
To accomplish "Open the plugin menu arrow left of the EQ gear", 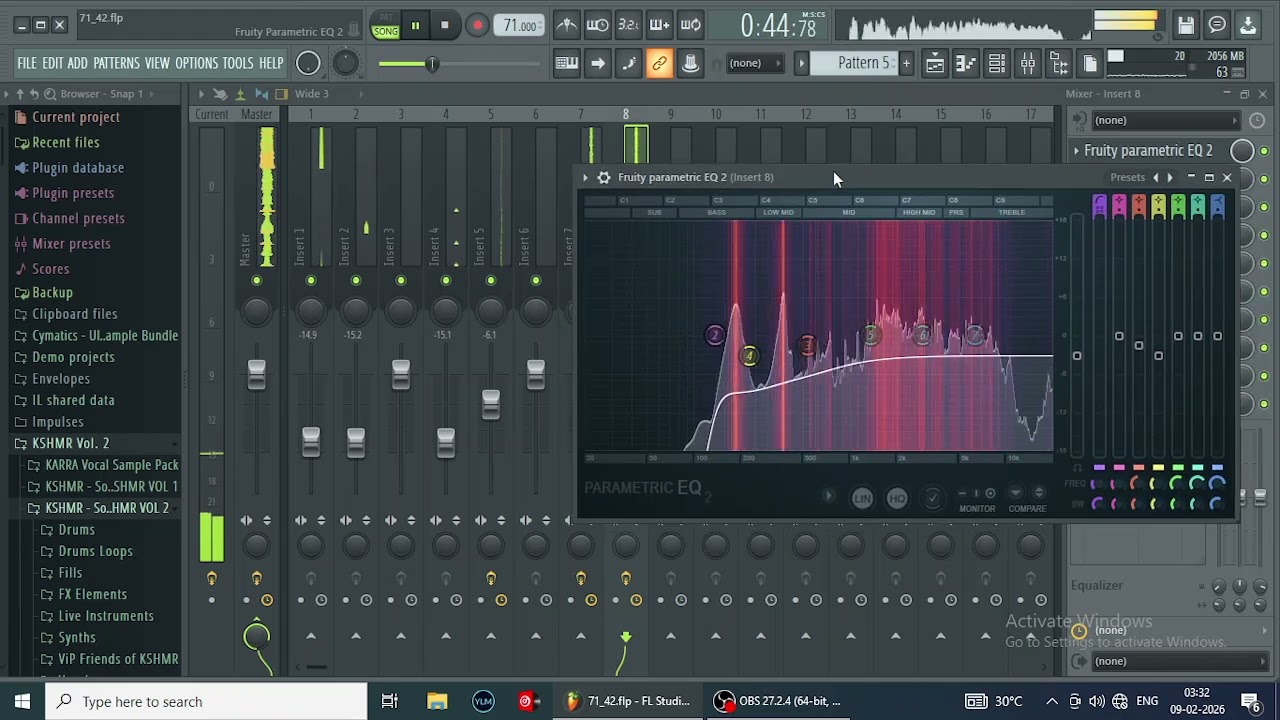I will [586, 177].
